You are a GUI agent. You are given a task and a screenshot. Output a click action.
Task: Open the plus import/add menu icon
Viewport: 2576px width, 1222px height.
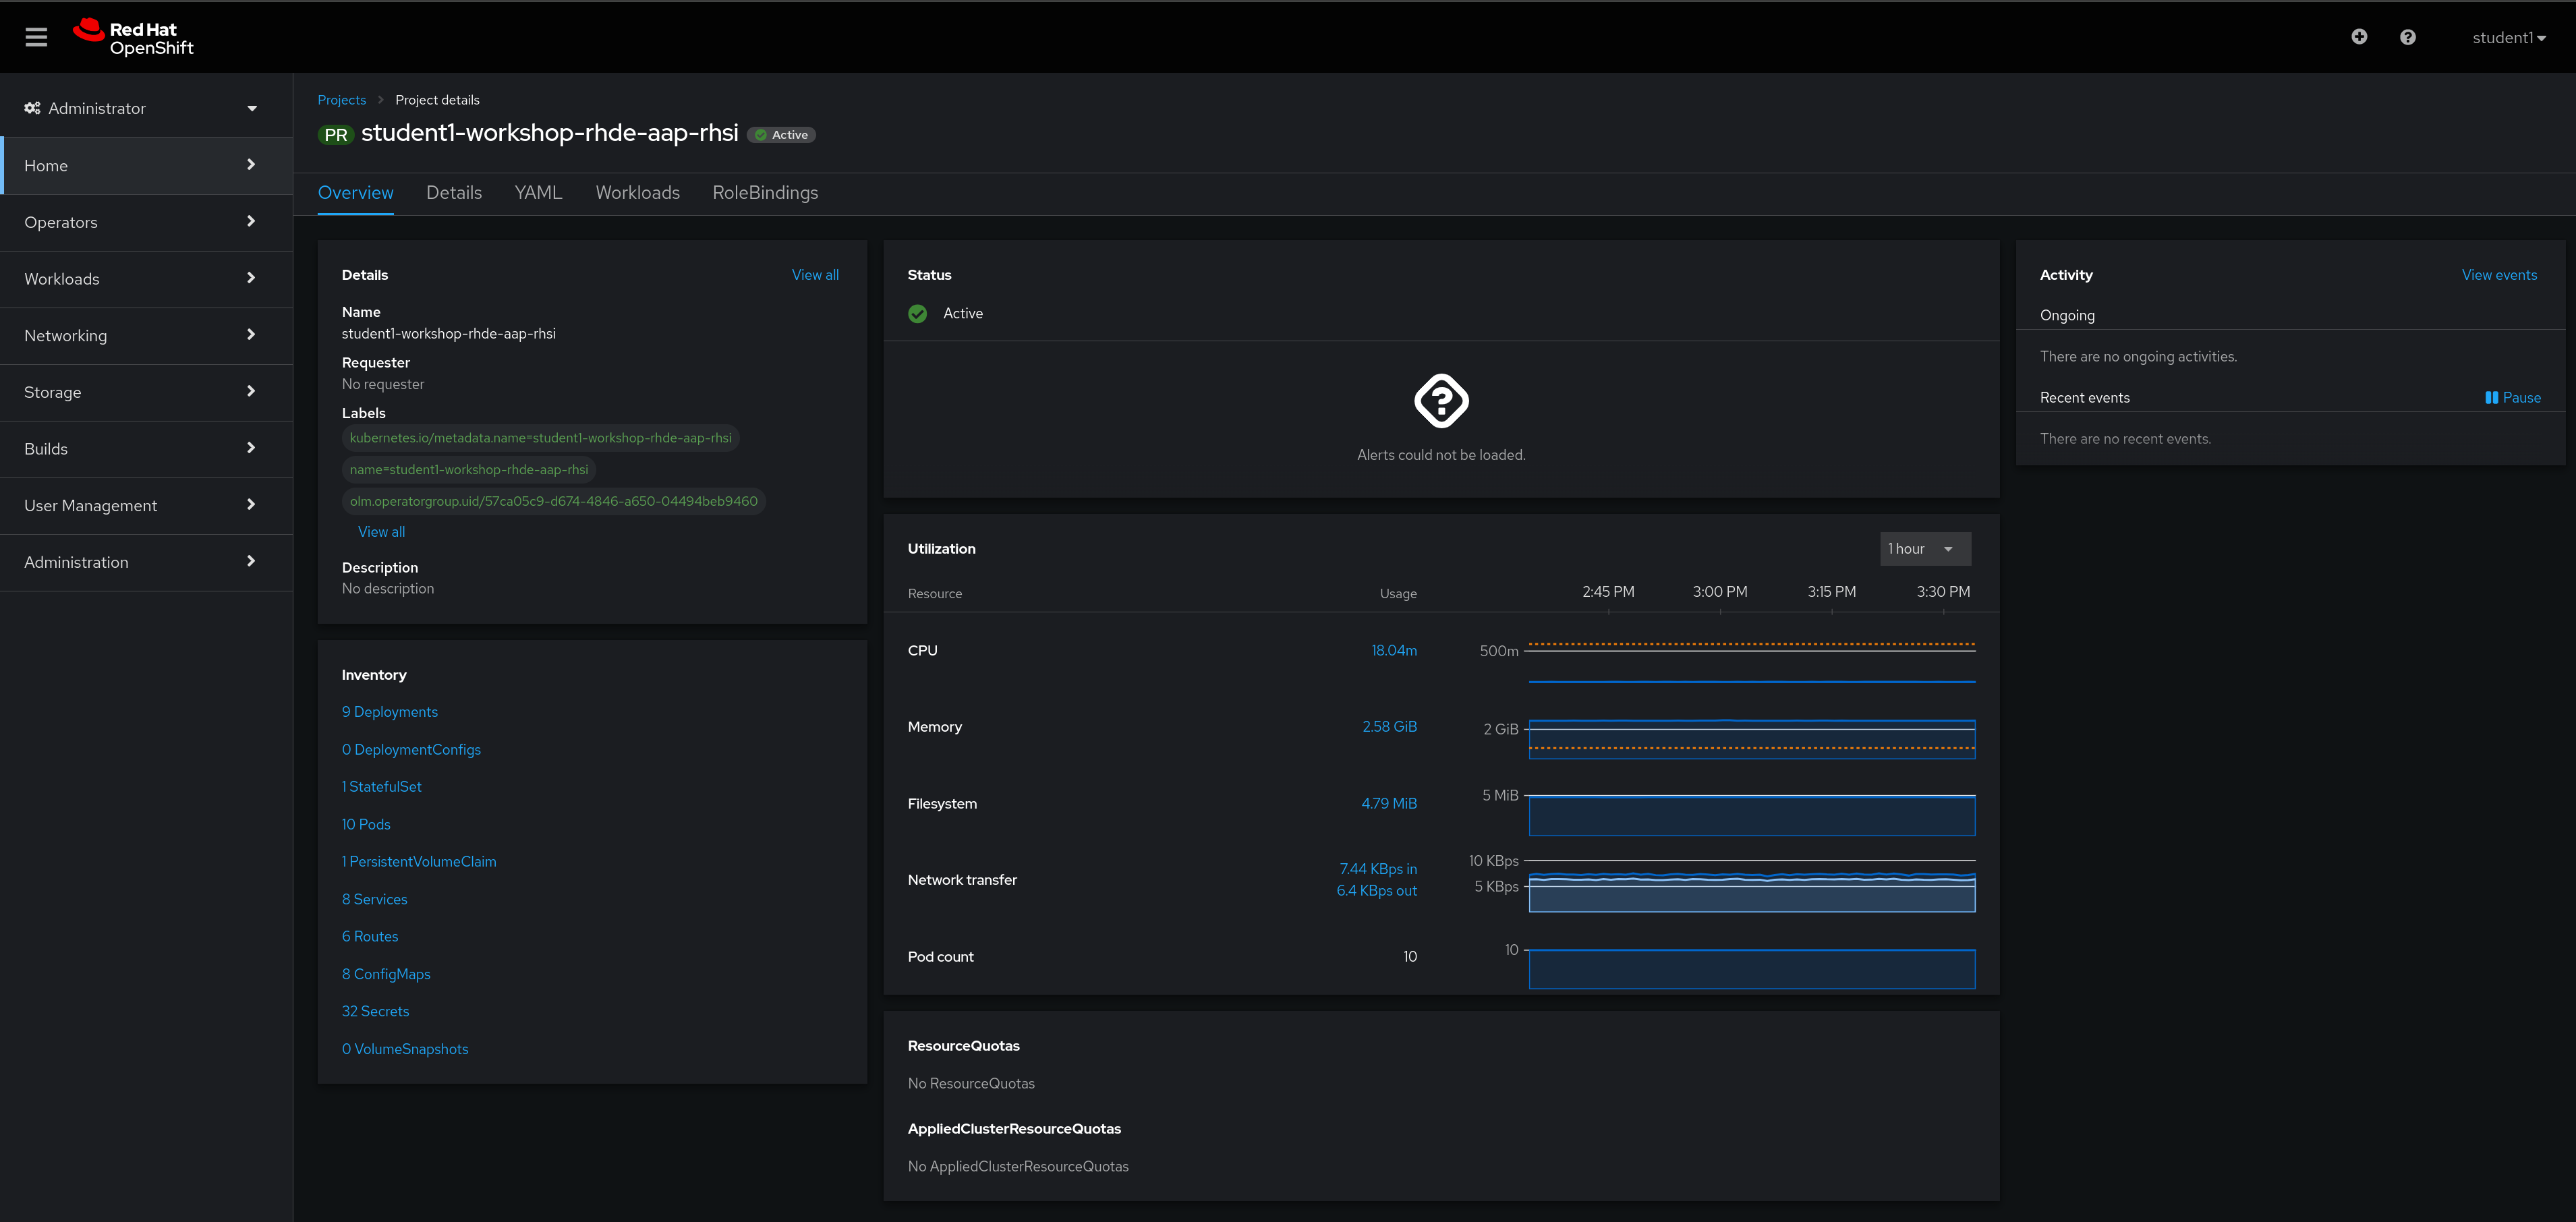(2359, 37)
